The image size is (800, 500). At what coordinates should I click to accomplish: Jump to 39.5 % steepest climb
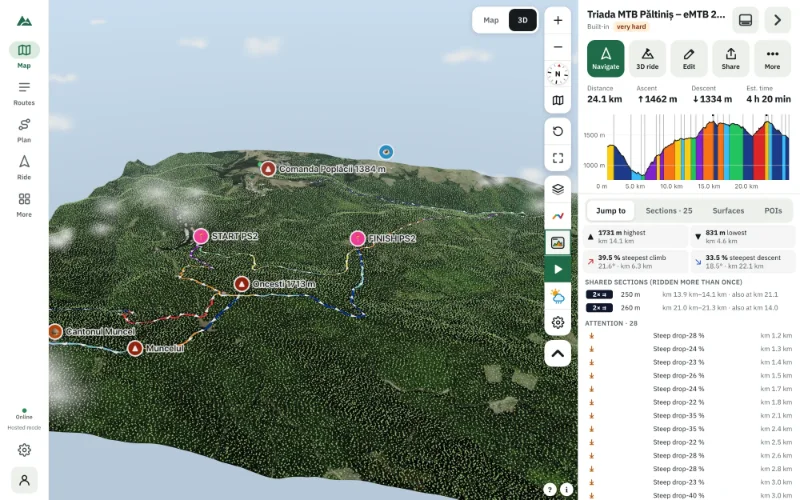click(x=635, y=262)
